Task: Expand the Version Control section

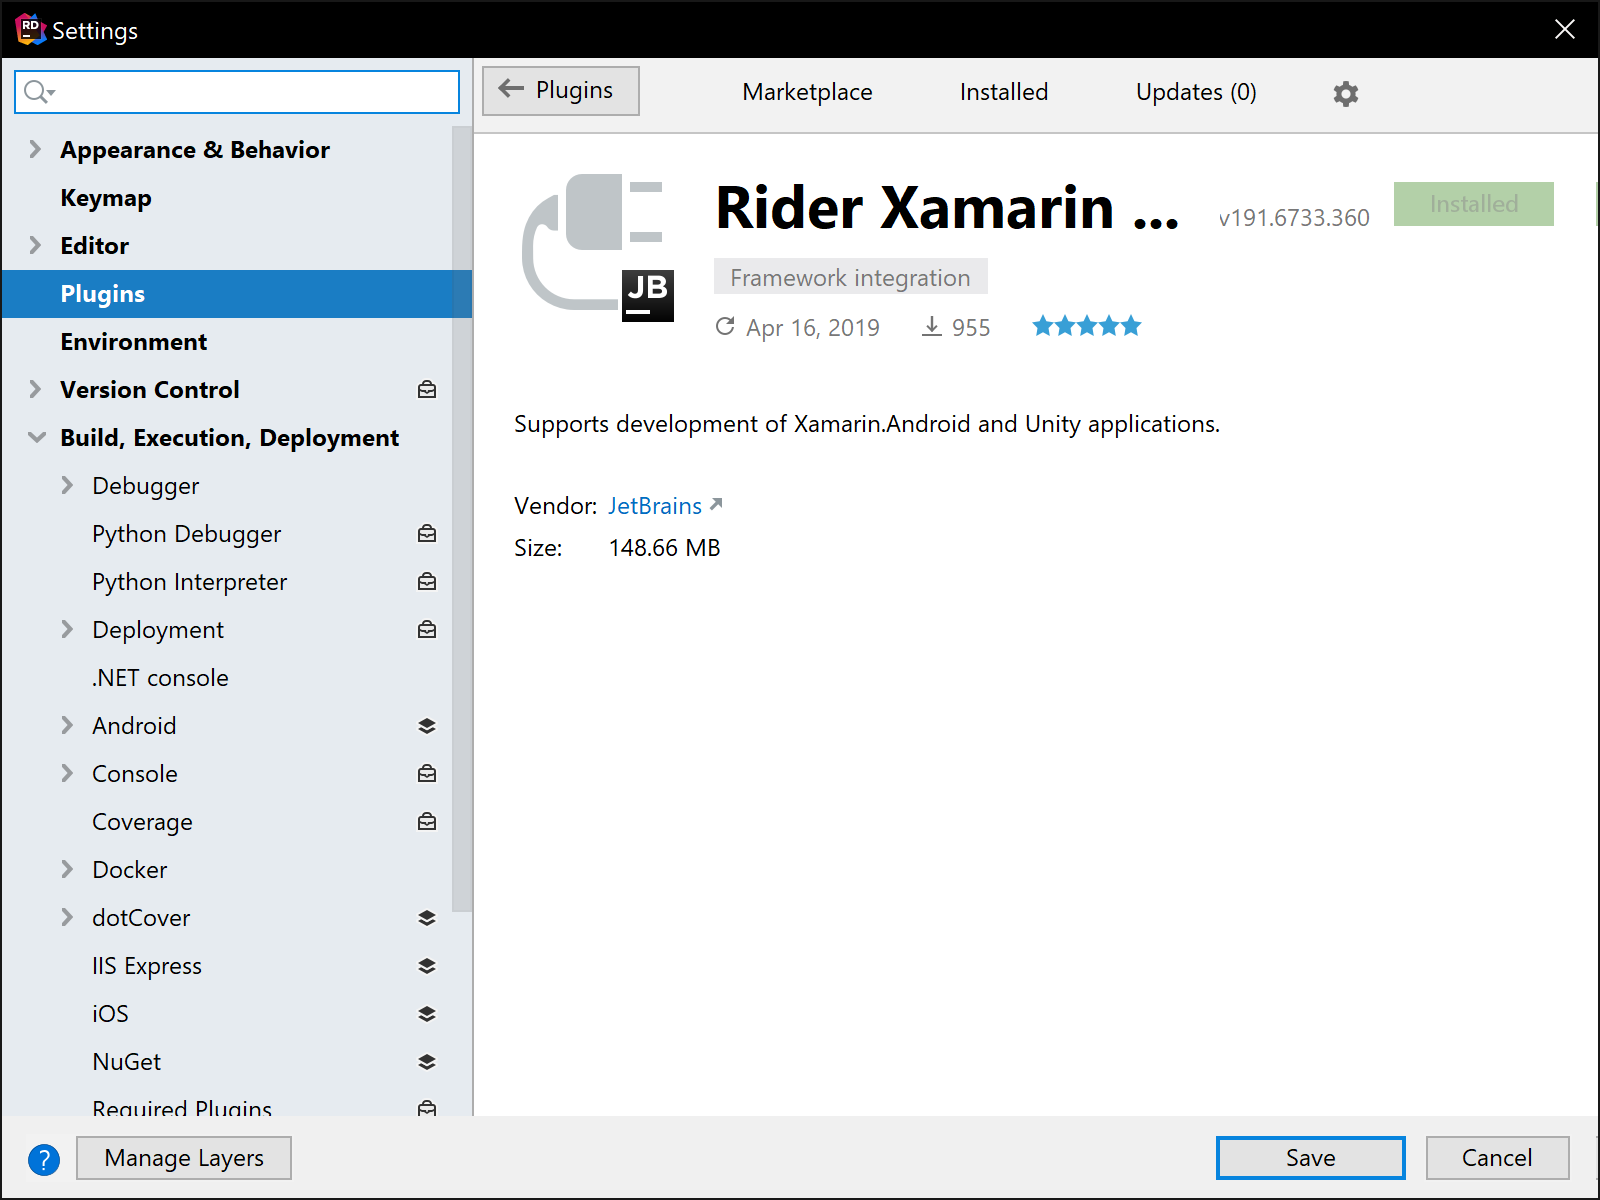Action: pyautogui.click(x=35, y=389)
